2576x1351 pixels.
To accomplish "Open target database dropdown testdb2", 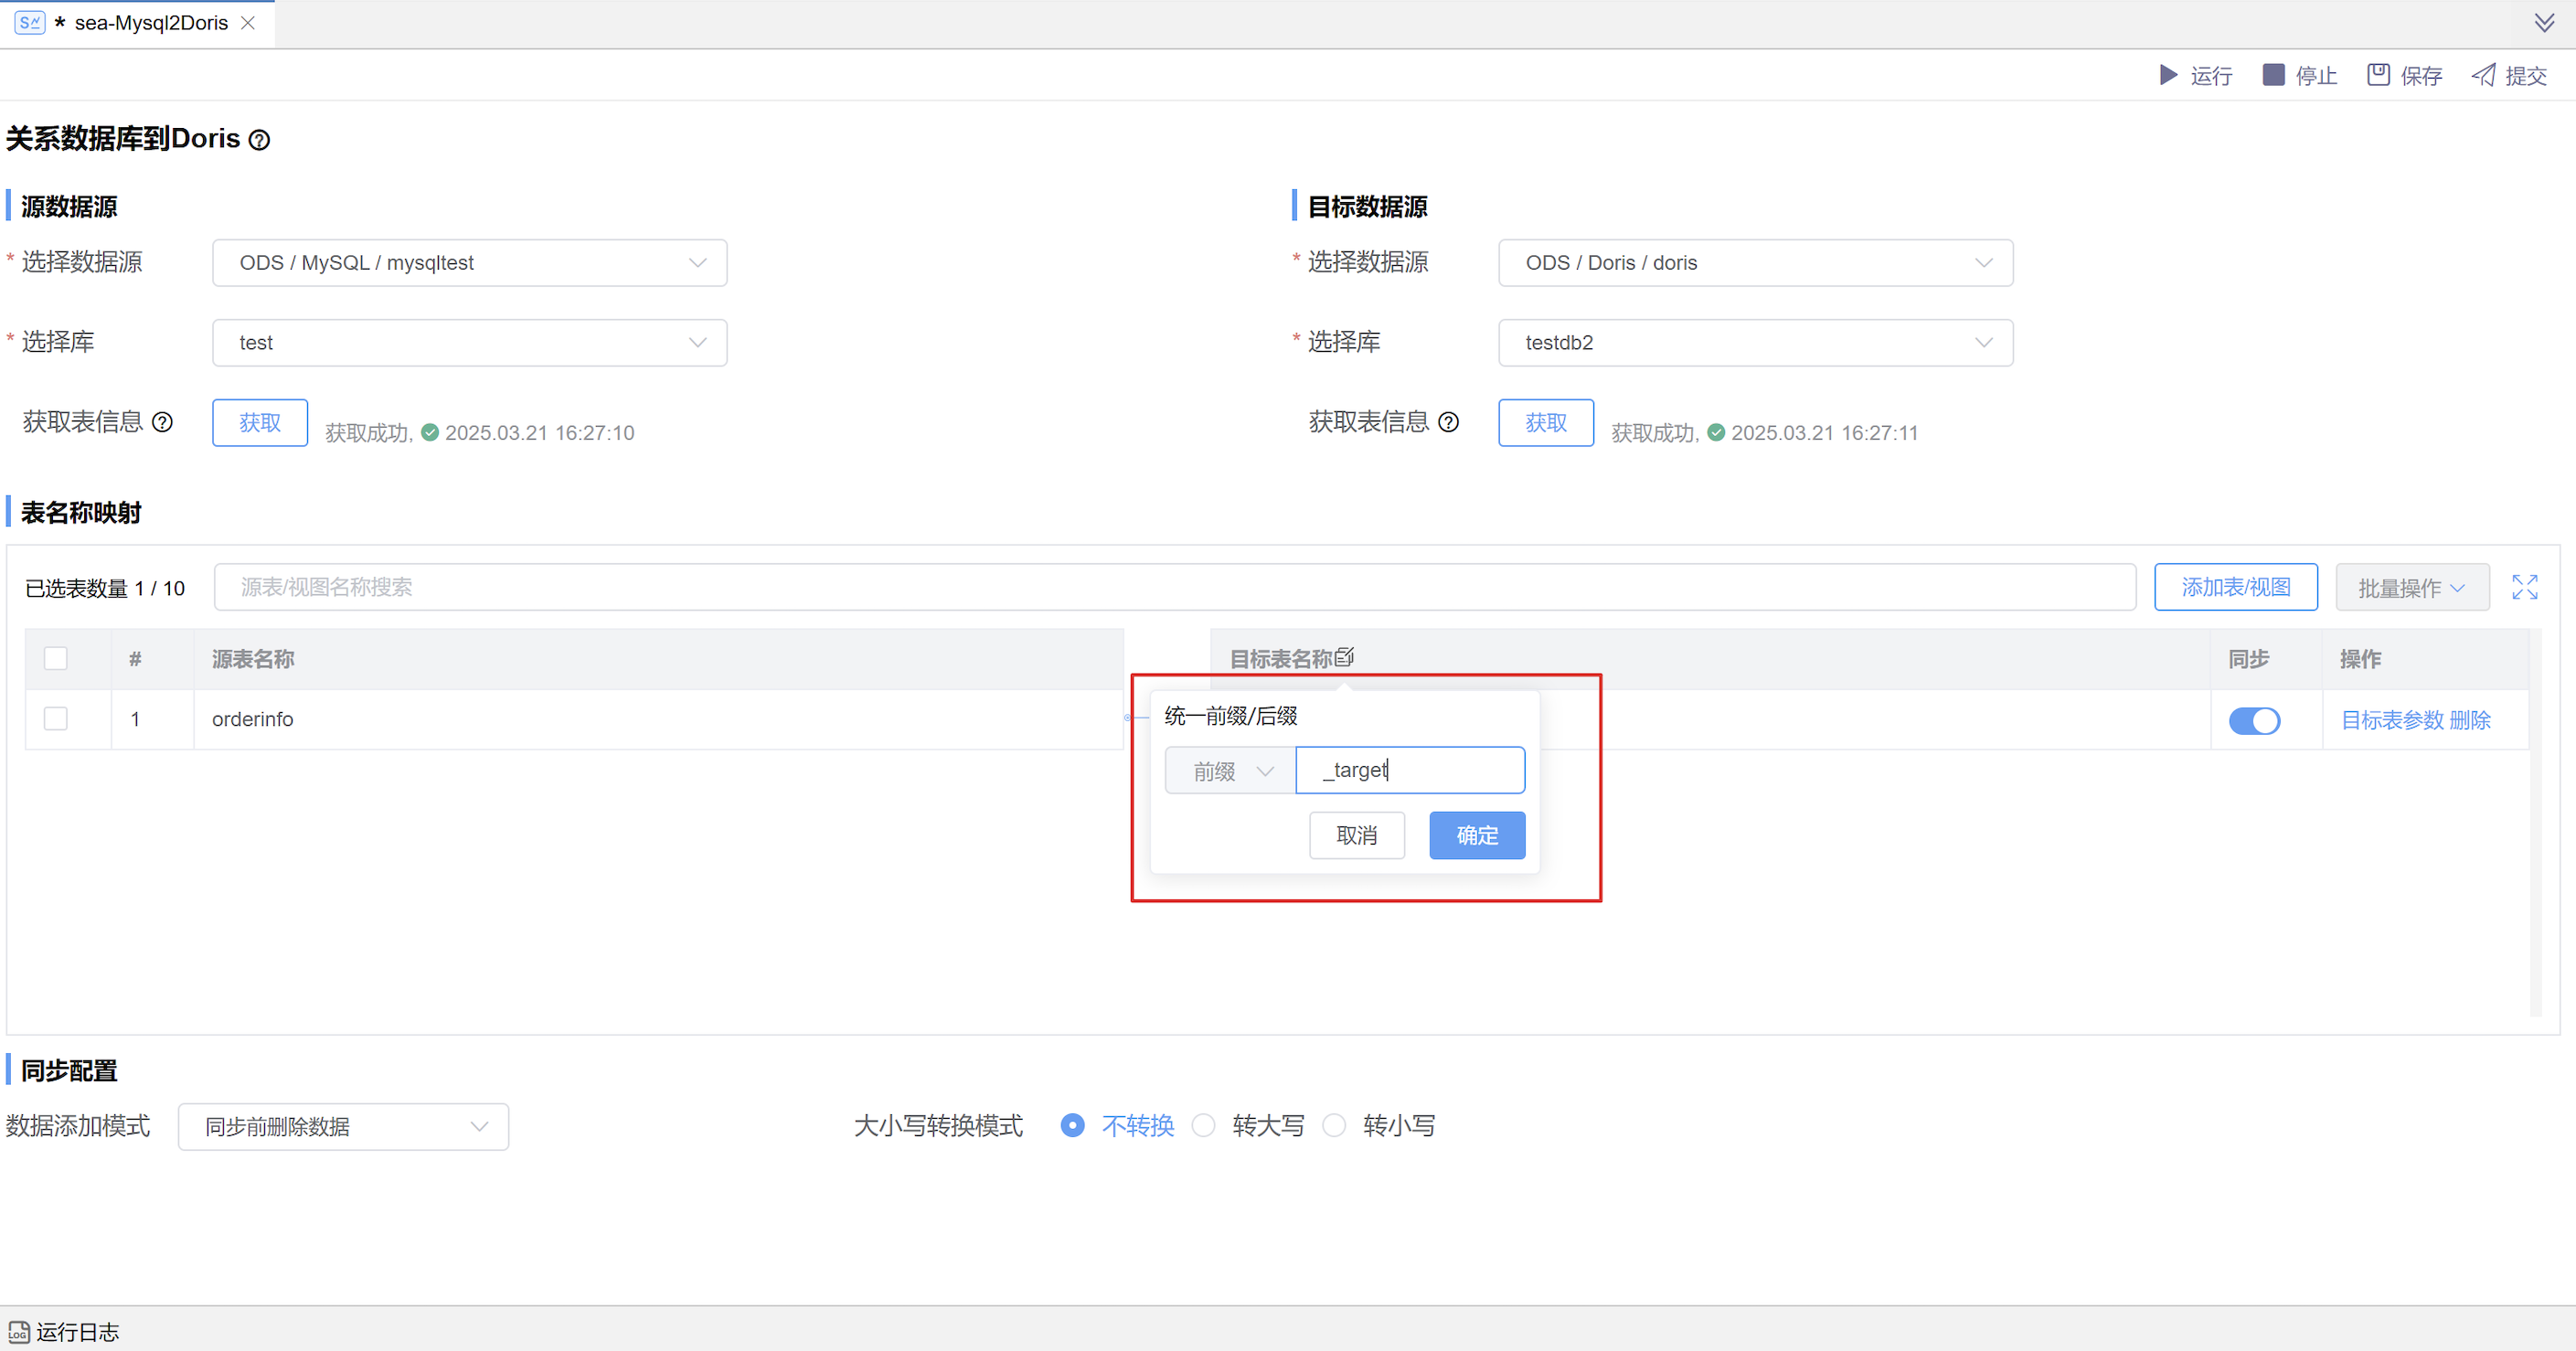I will tap(1755, 343).
